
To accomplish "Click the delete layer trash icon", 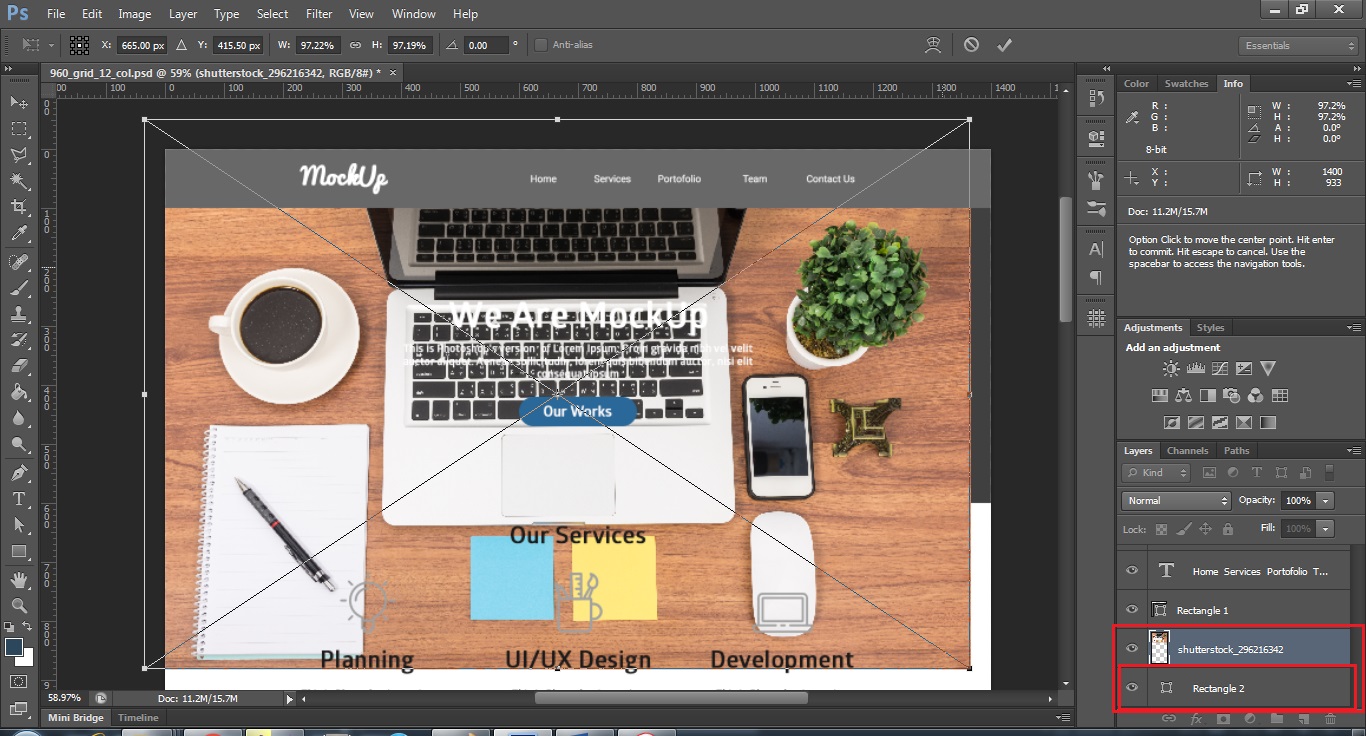I will coord(1330,718).
